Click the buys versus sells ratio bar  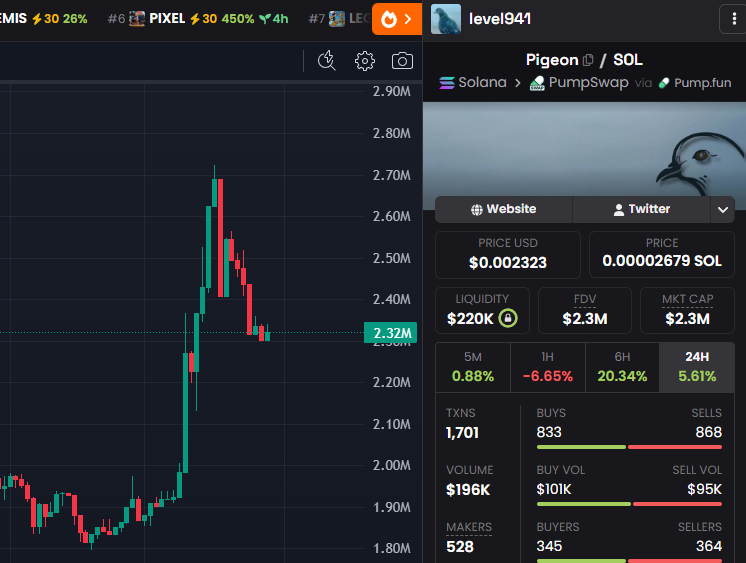[x=629, y=447]
